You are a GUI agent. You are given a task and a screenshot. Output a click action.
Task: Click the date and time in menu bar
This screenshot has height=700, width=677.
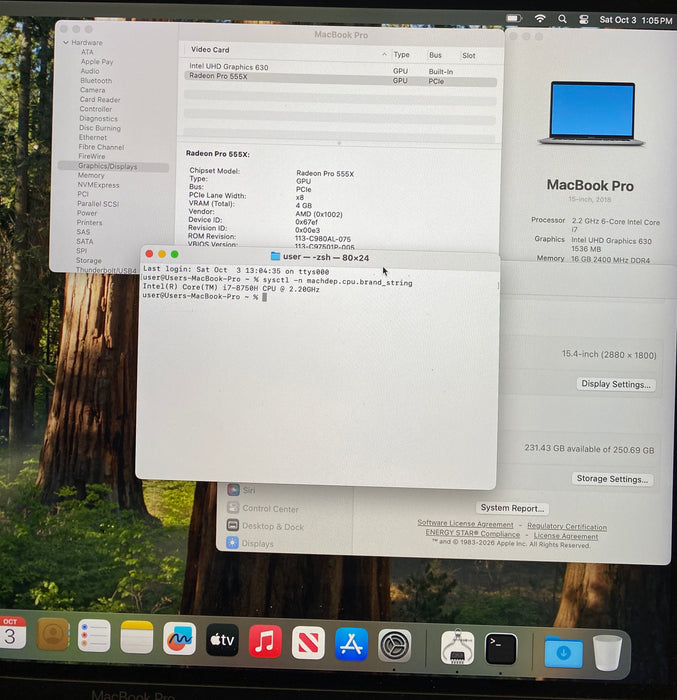636,20
